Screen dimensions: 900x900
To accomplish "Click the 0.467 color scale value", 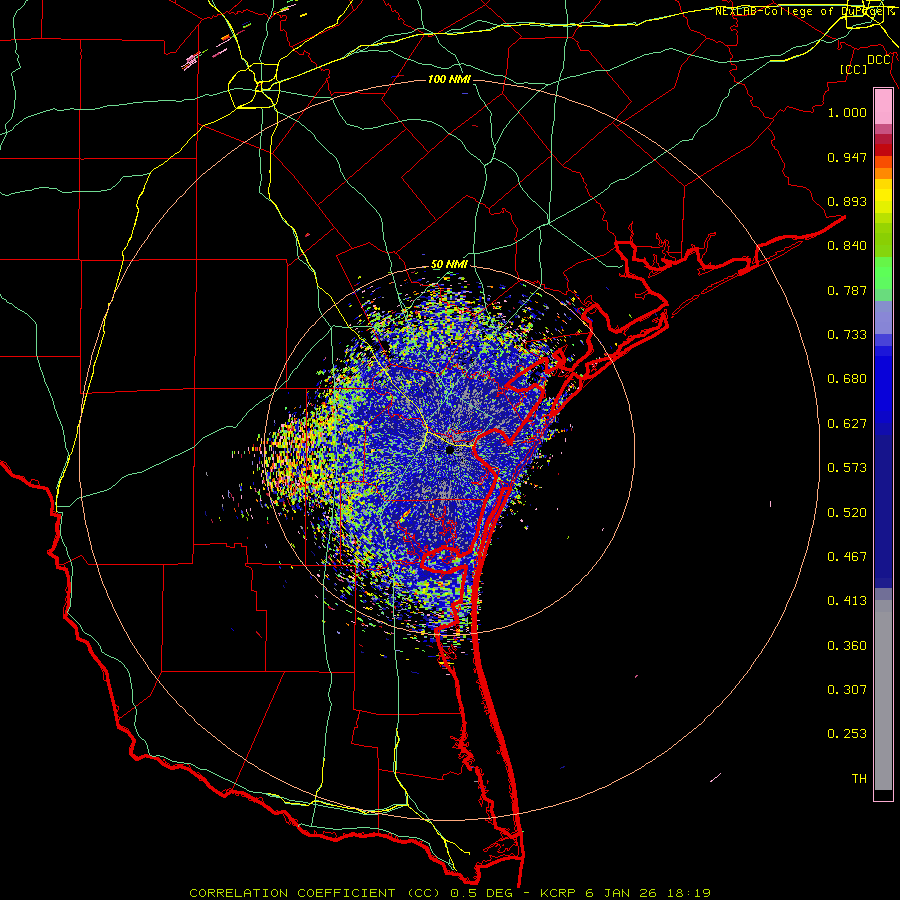I will 847,557.
